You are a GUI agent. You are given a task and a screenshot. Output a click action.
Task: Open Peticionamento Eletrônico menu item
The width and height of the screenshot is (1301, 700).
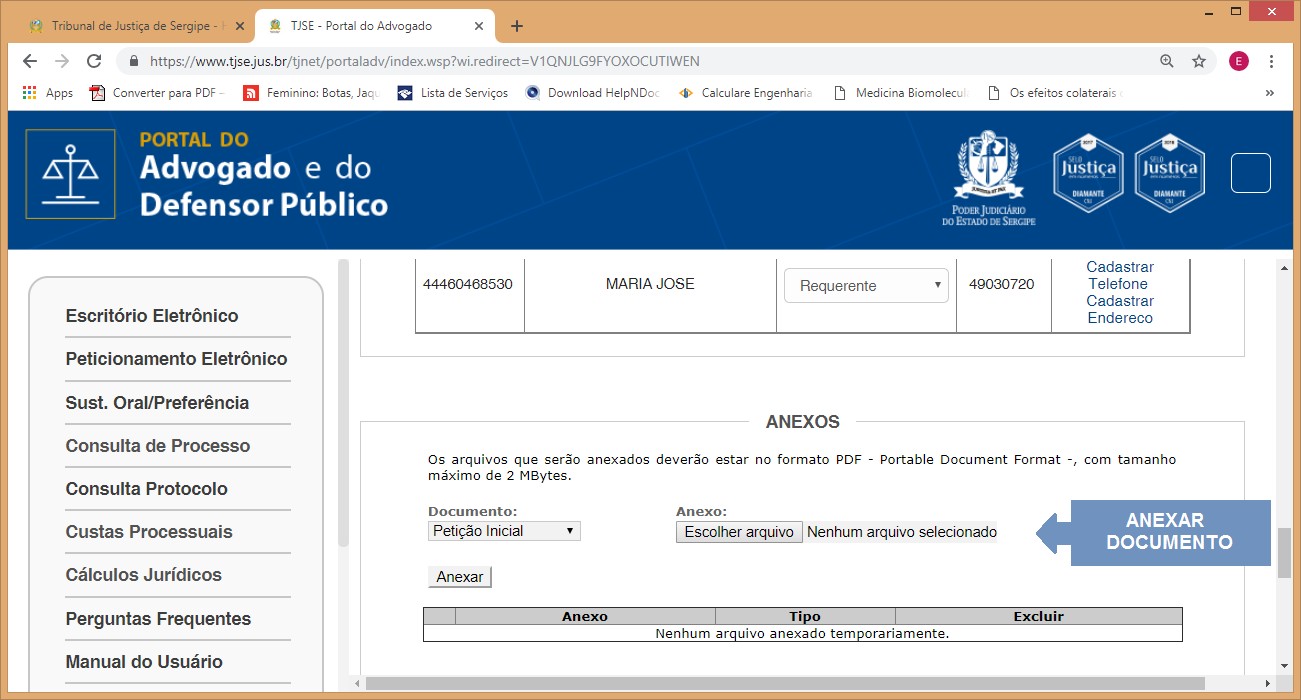(x=176, y=359)
